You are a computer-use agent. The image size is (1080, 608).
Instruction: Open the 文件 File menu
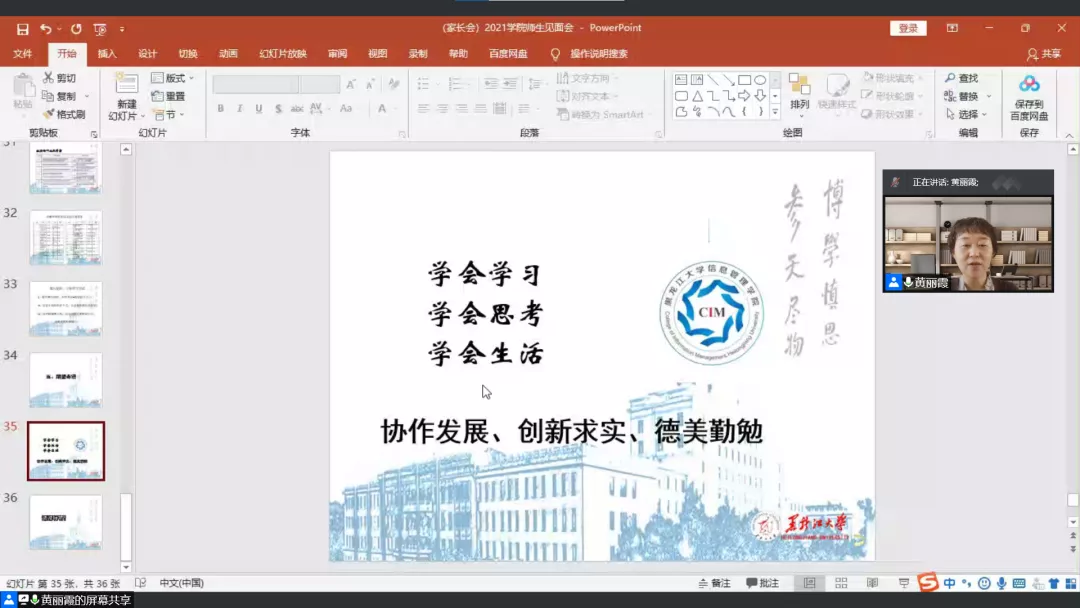(x=23, y=54)
